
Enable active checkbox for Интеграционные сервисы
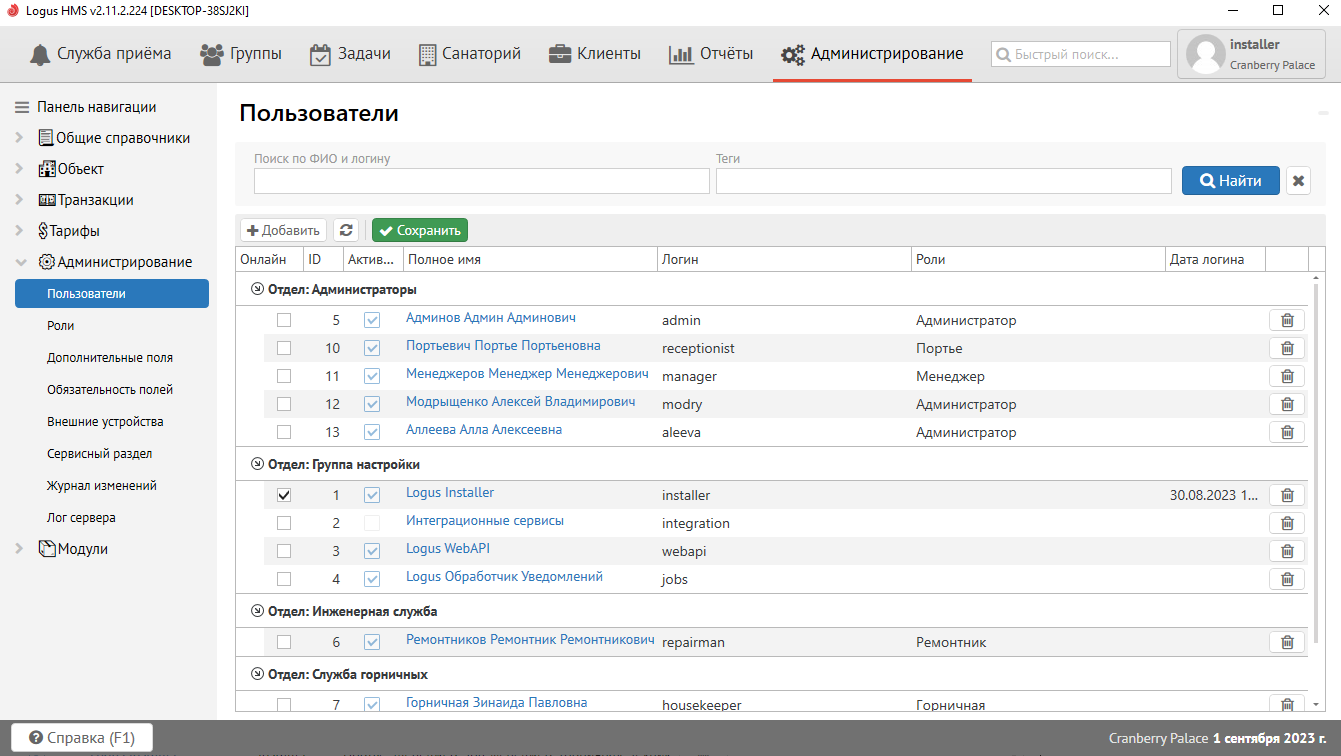pos(372,523)
